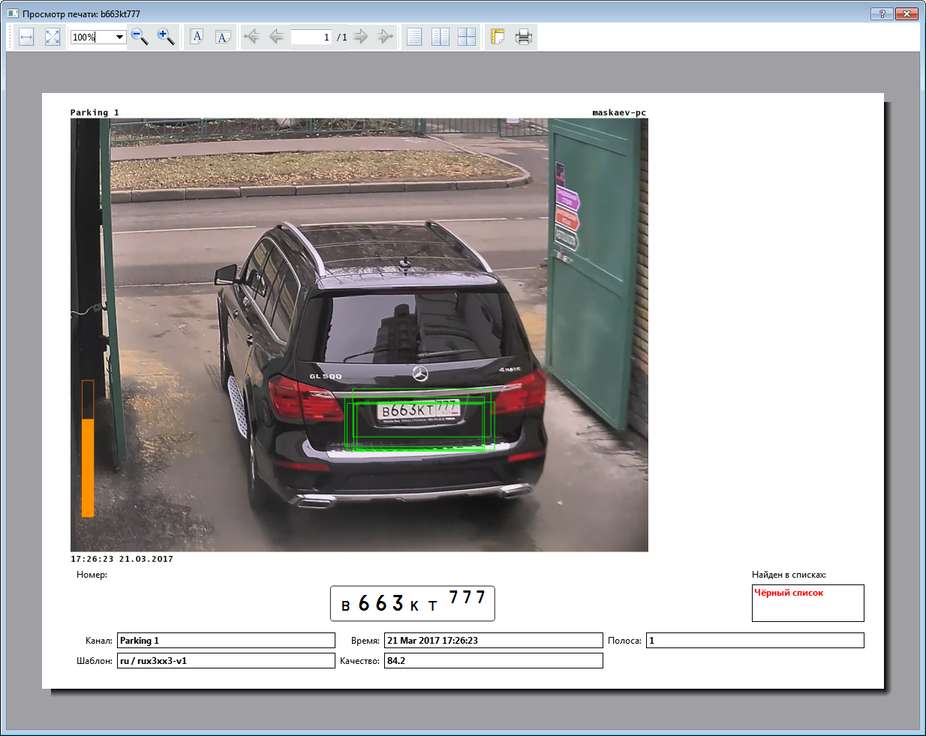Click the Fit Width toolbar icon

pyautogui.click(x=27, y=37)
